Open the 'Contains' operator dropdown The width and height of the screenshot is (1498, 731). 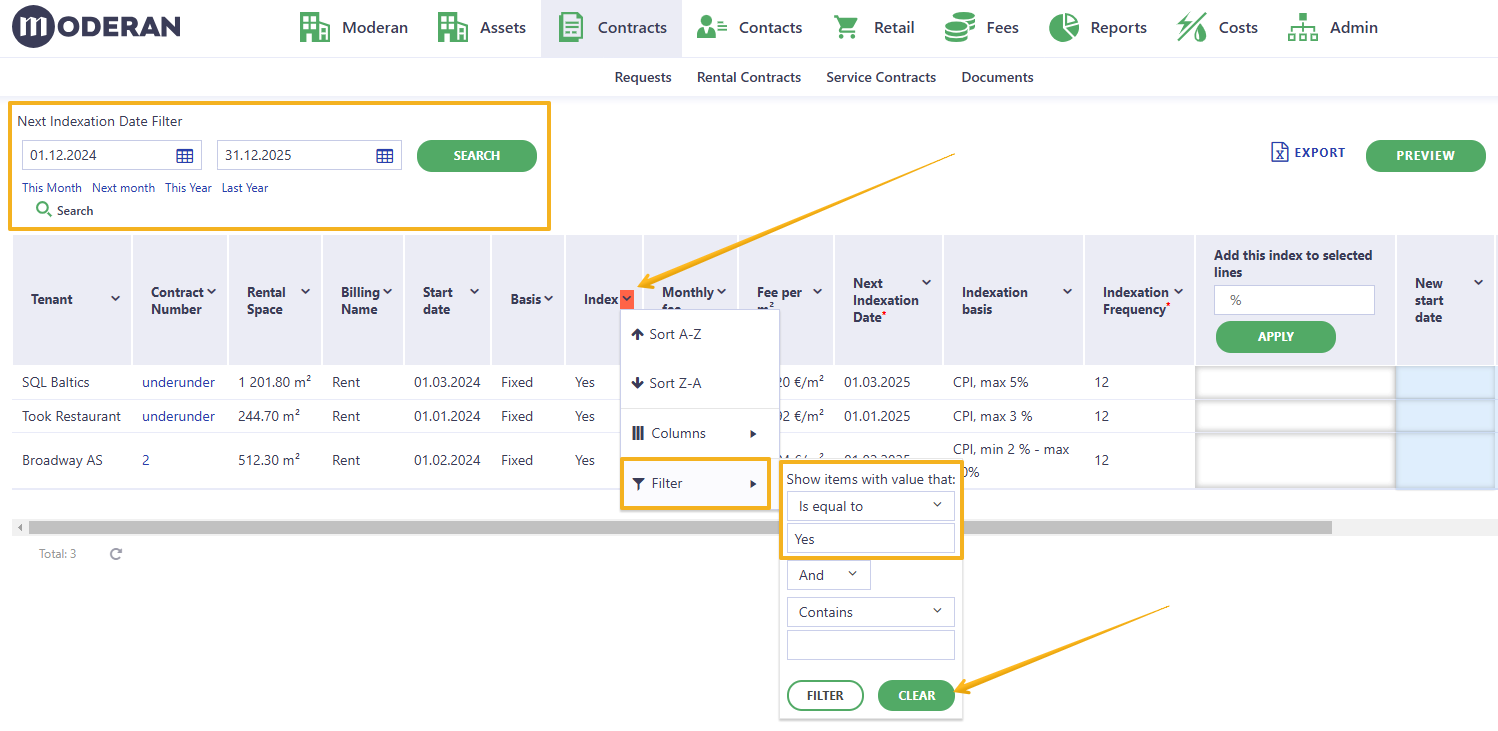[x=871, y=612]
